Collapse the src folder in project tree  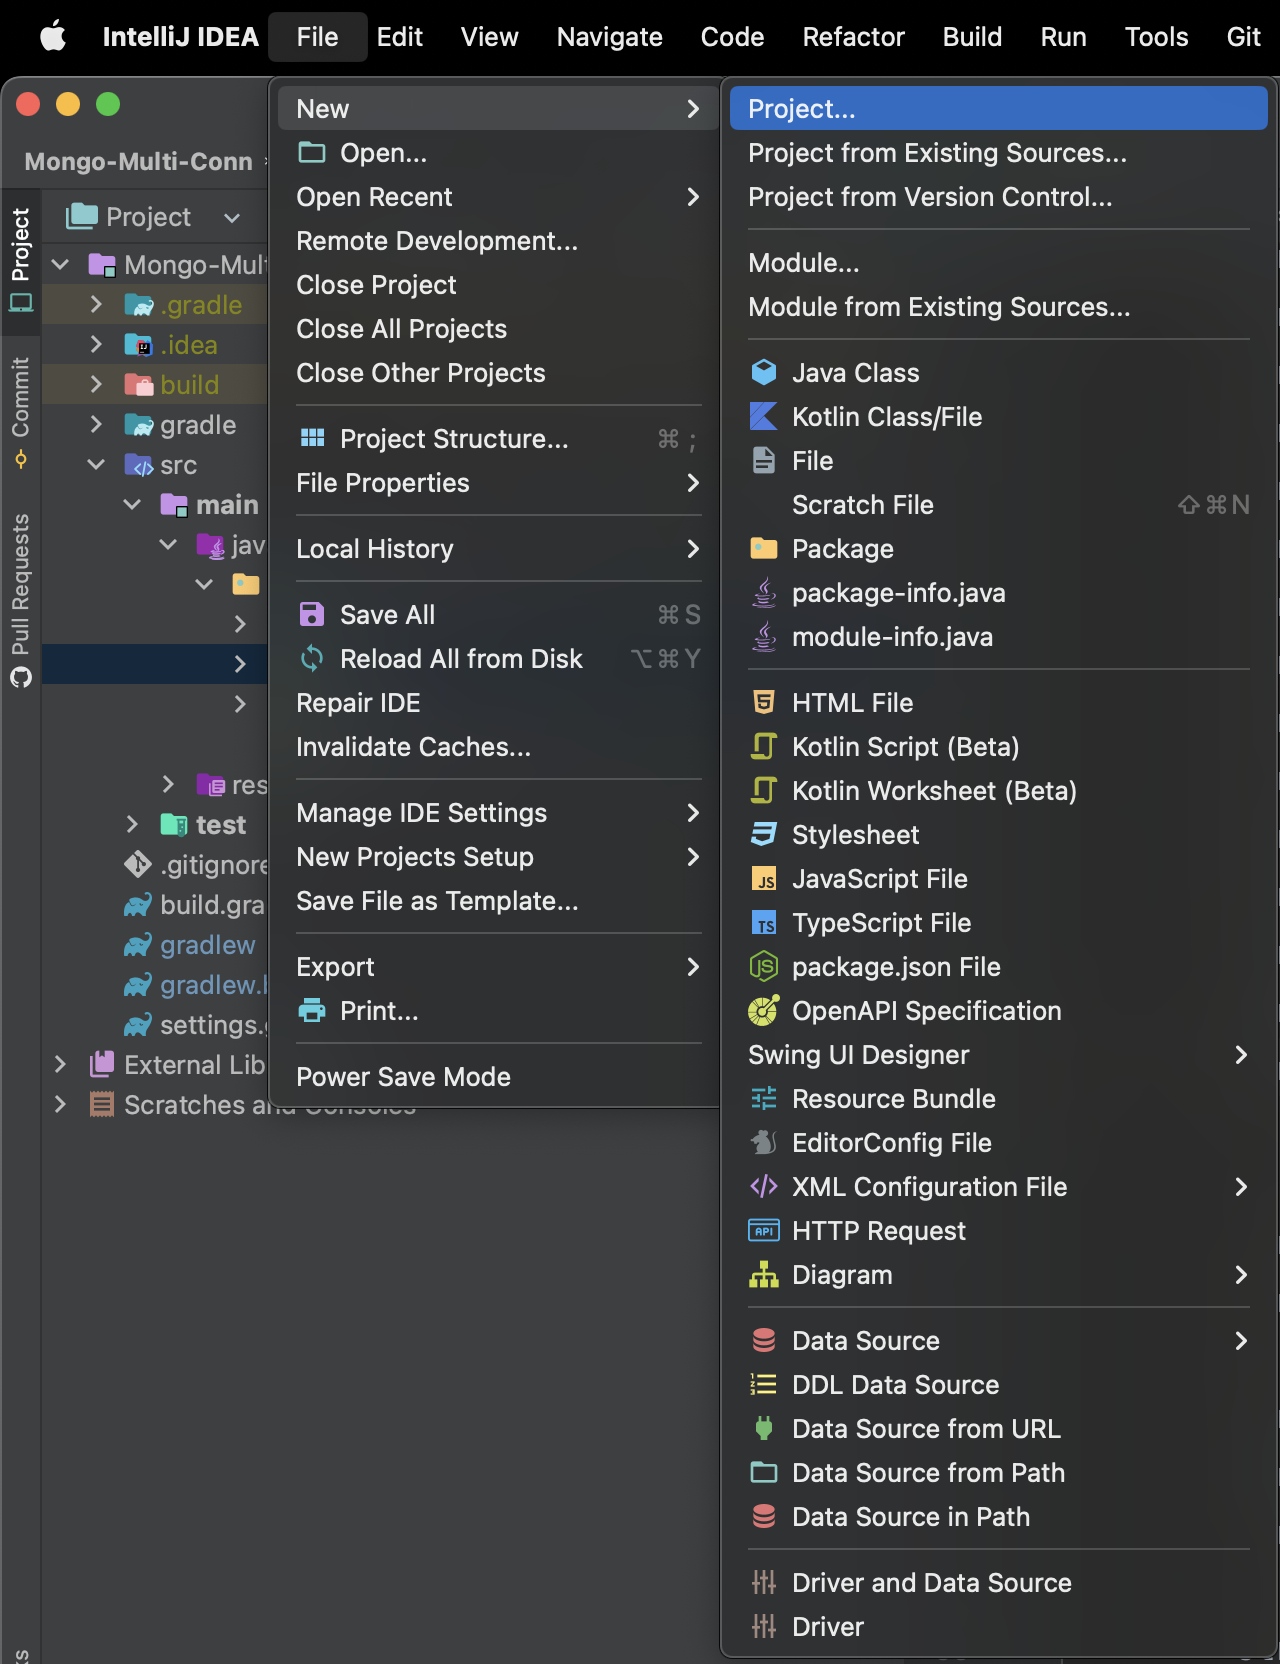(96, 465)
